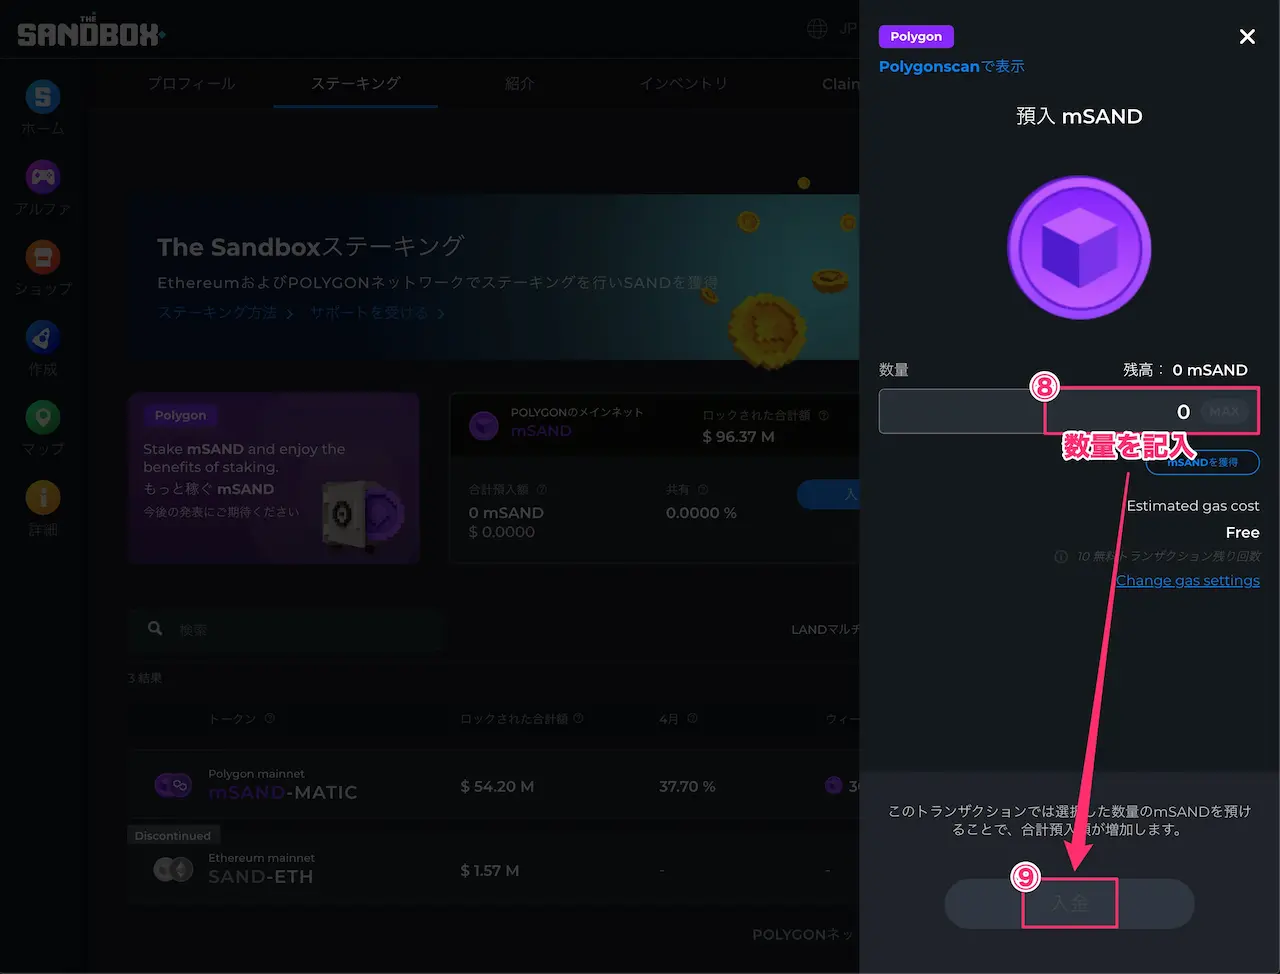
Task: Click the 入金 deposit button
Action: [1069, 903]
